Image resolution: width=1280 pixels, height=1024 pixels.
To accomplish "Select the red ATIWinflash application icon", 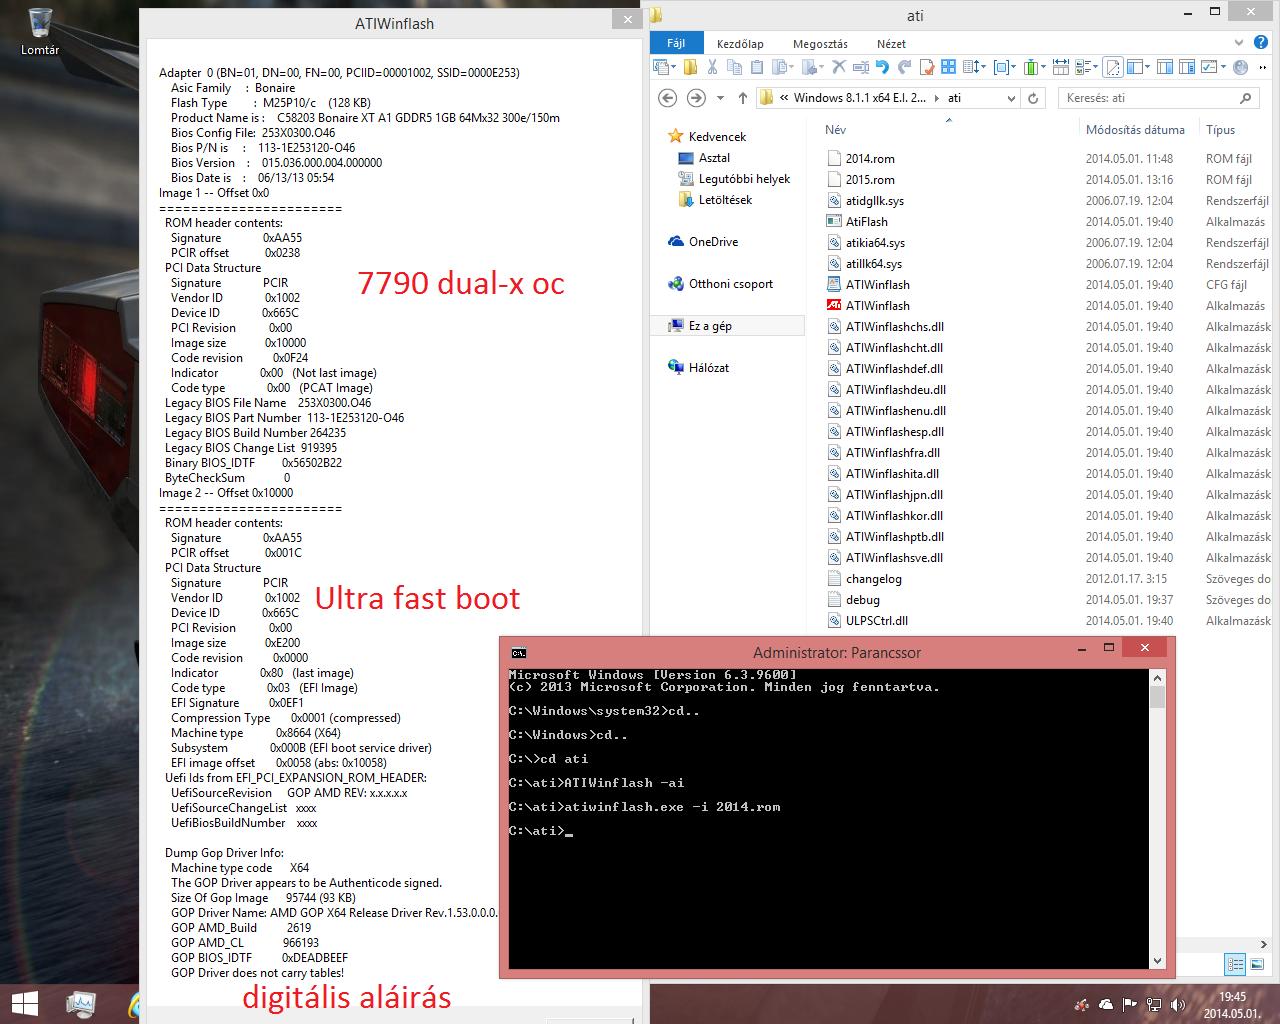I will [834, 305].
